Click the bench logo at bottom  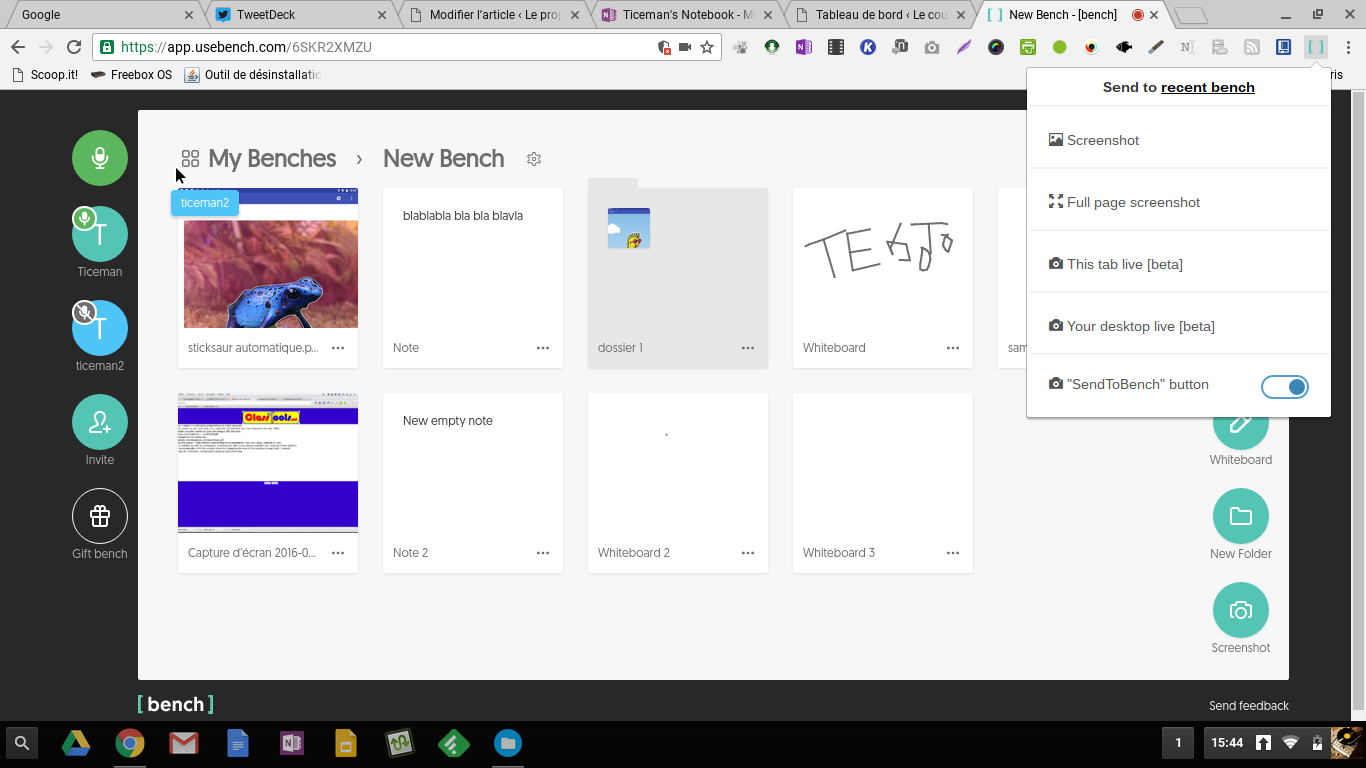coord(175,704)
